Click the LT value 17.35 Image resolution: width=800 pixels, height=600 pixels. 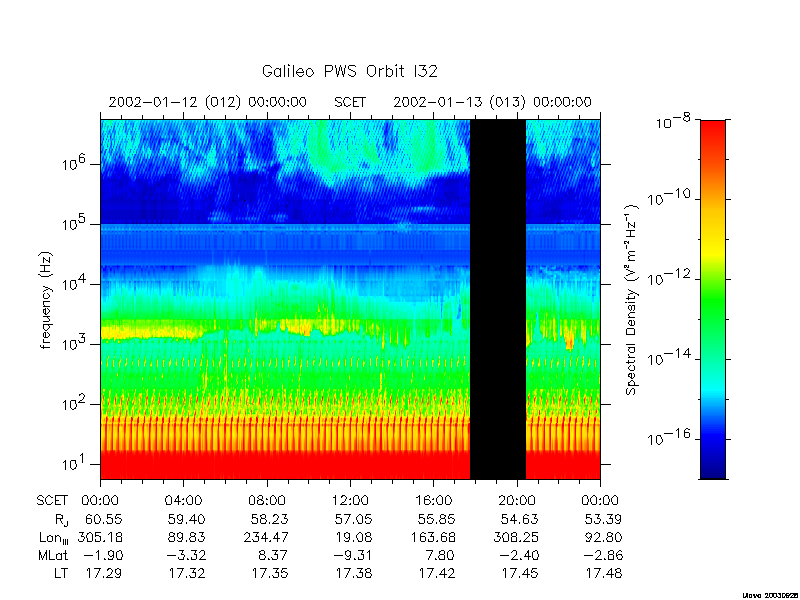click(270, 574)
